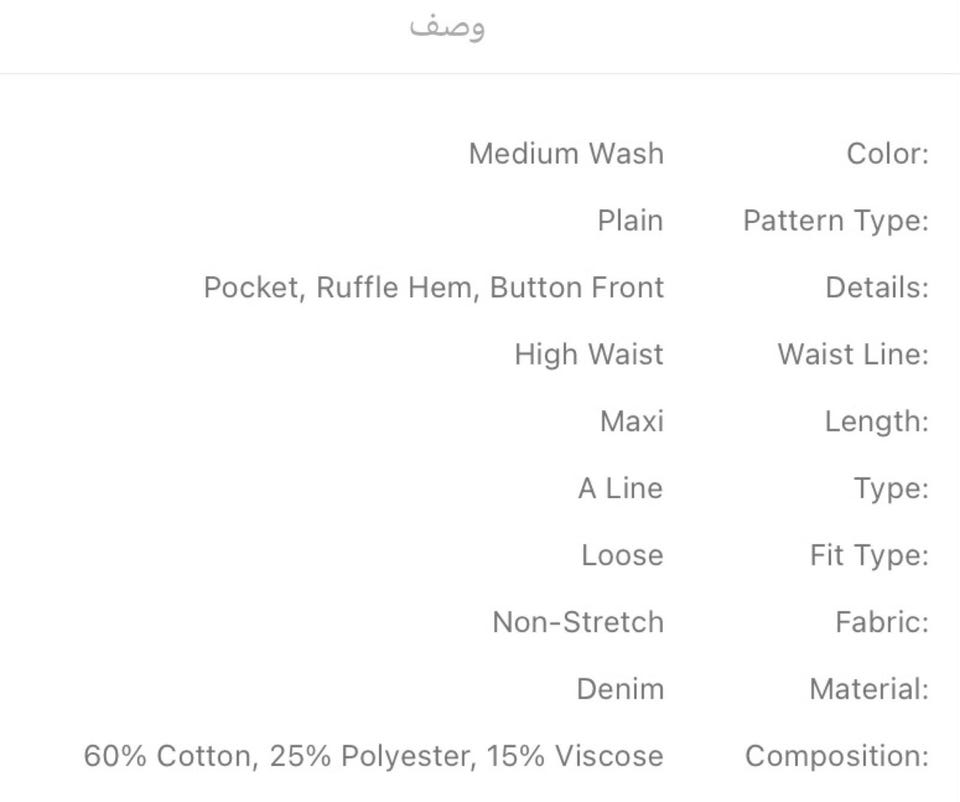This screenshot has width=960, height=802.
Task: Click the Waist Line: label
Action: coord(853,355)
